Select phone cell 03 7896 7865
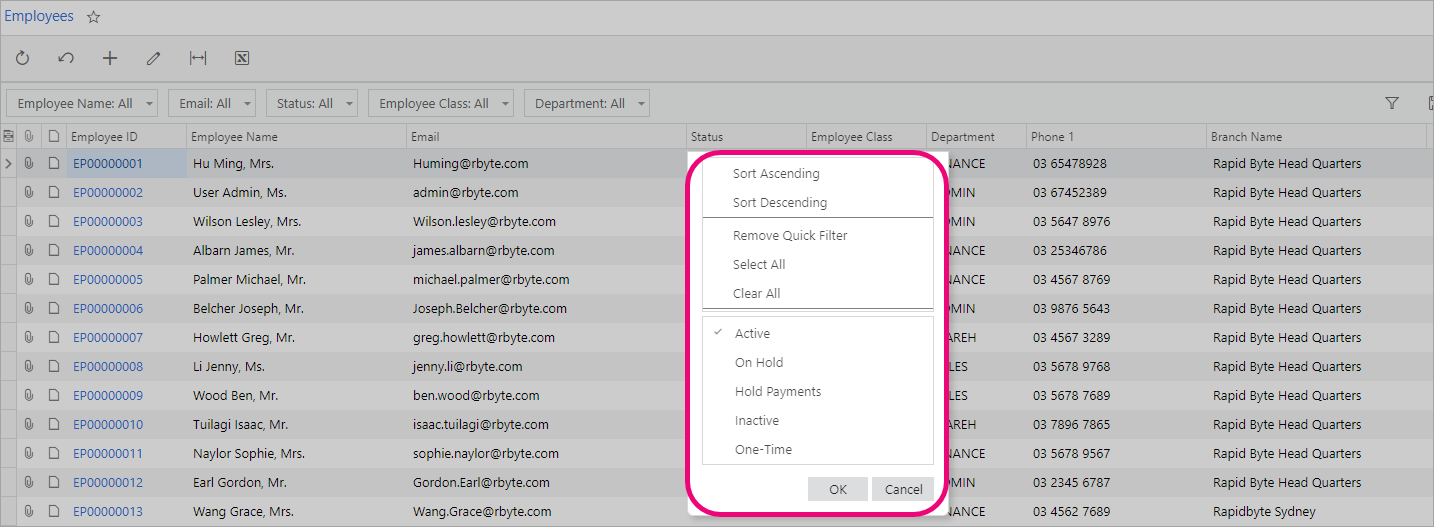The width and height of the screenshot is (1434, 527). 1116,425
